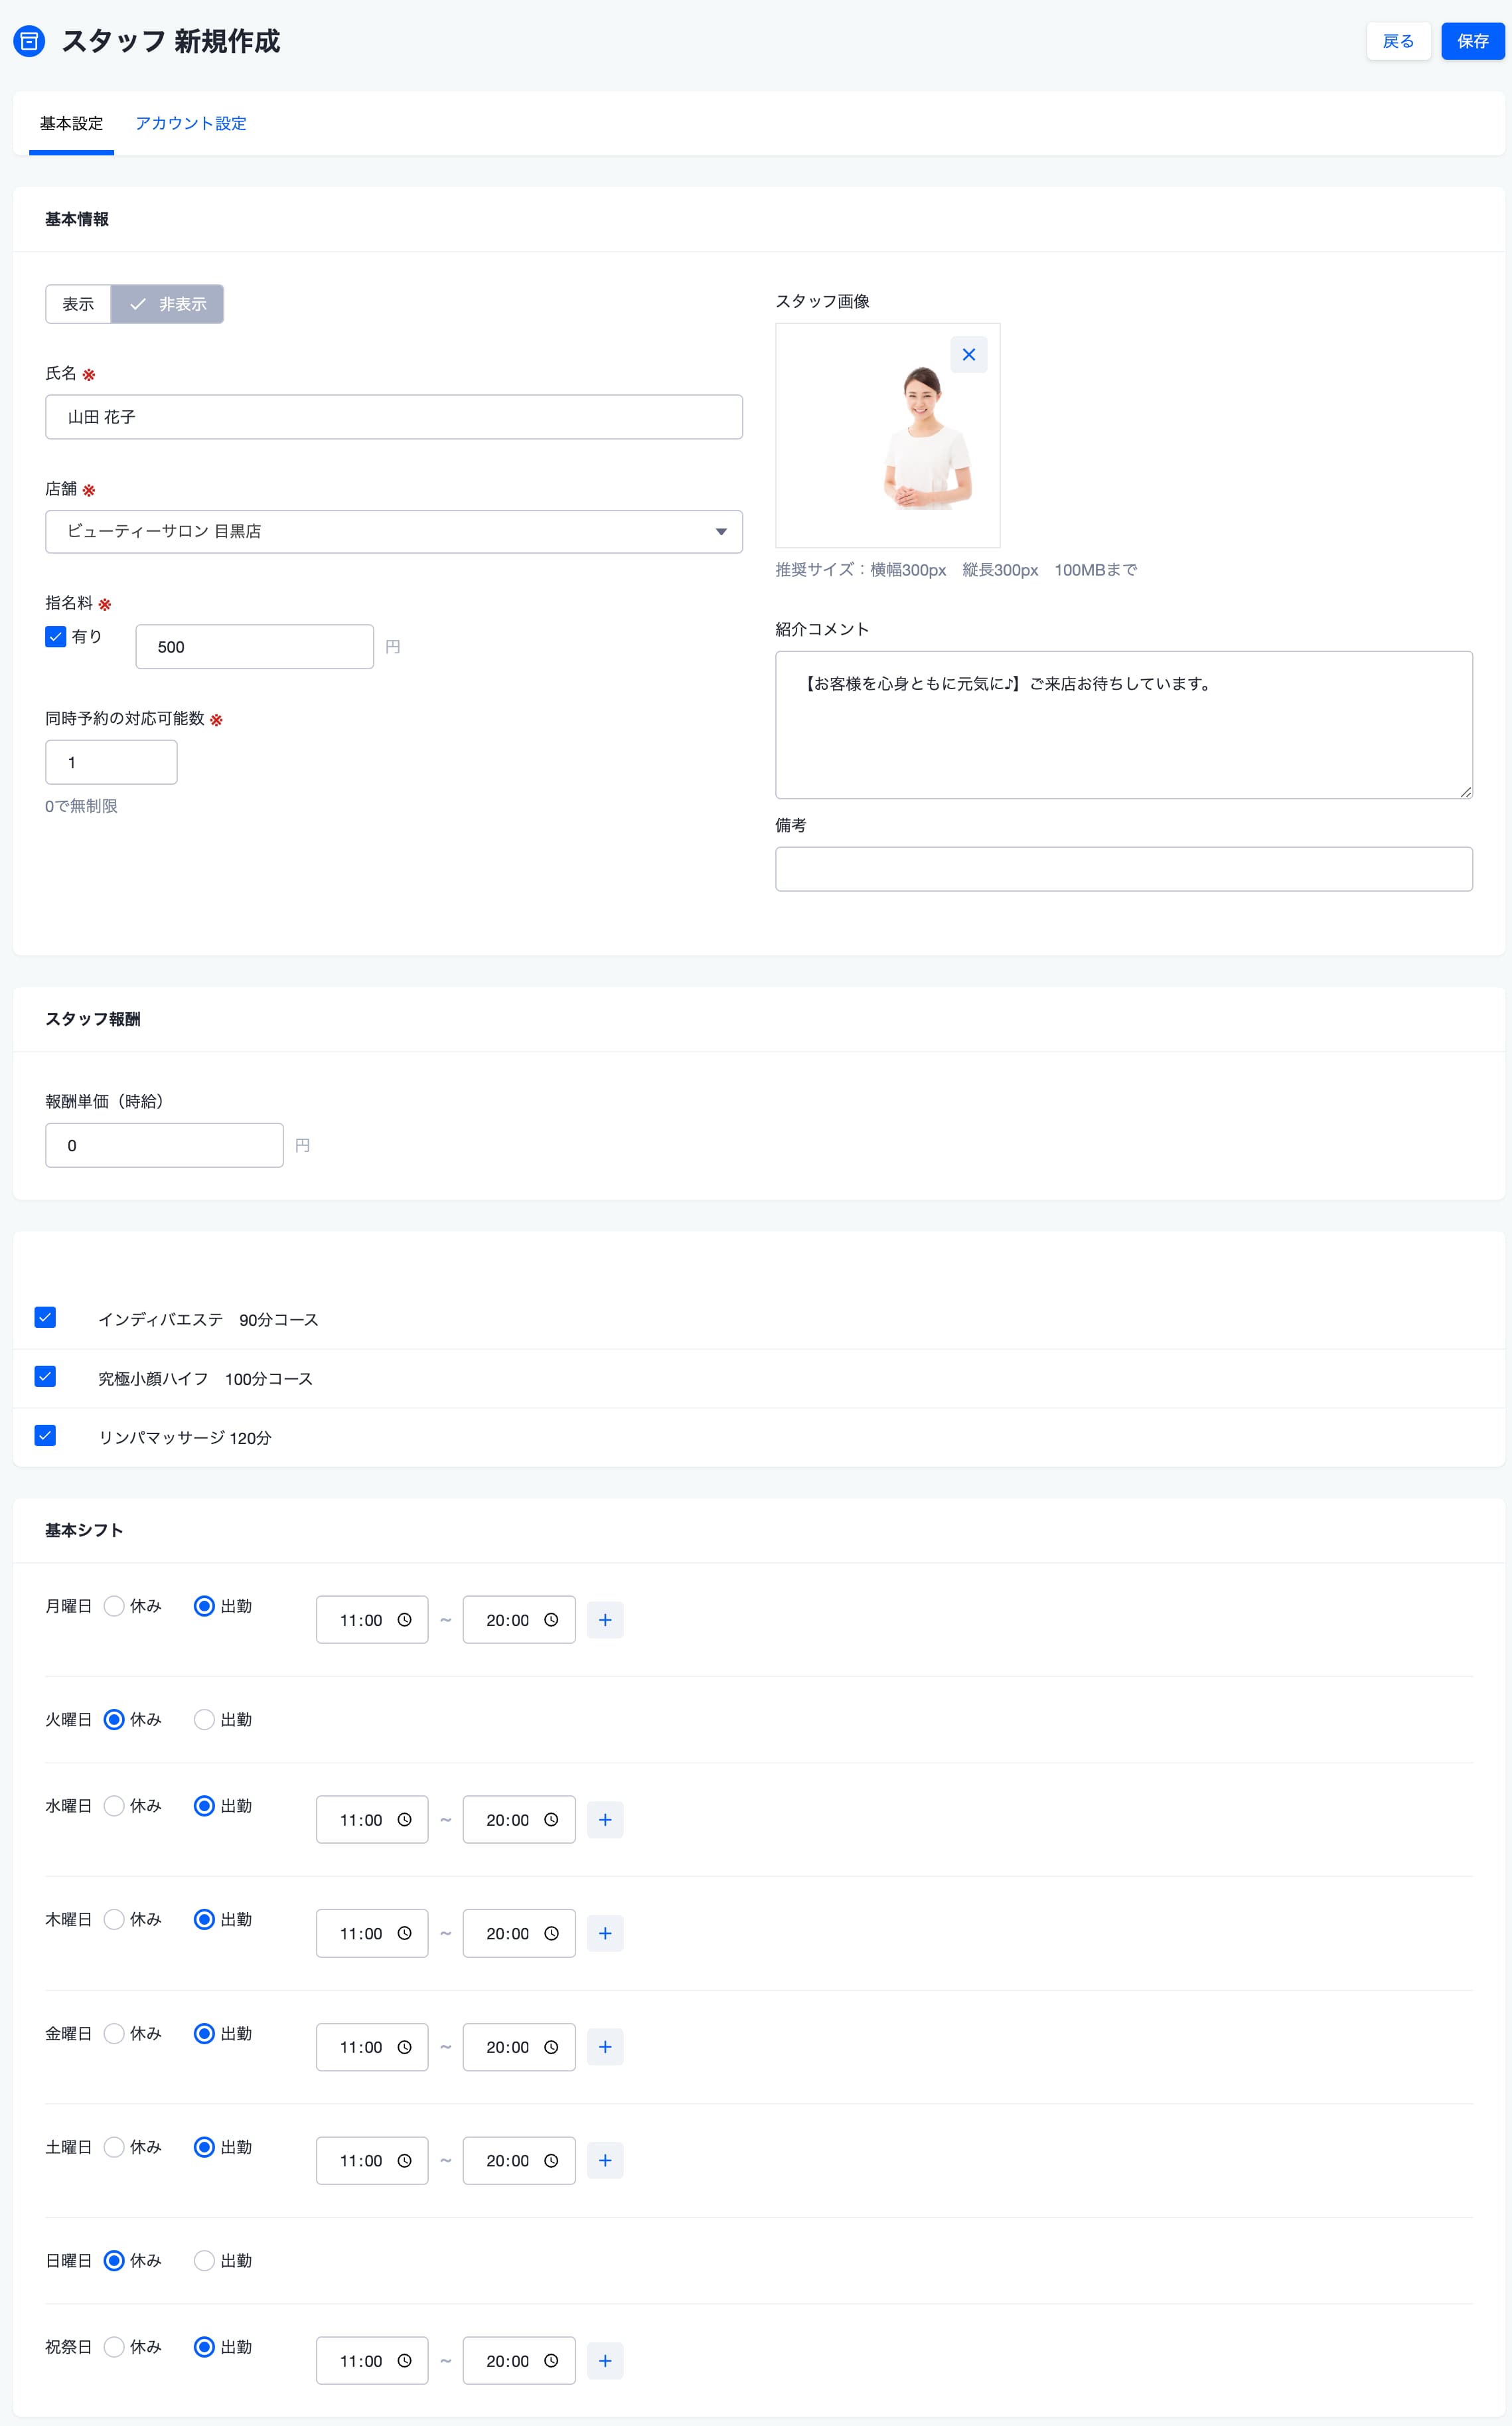This screenshot has width=1512, height=2426.
Task: Click the 戻る button
Action: pyautogui.click(x=1398, y=41)
